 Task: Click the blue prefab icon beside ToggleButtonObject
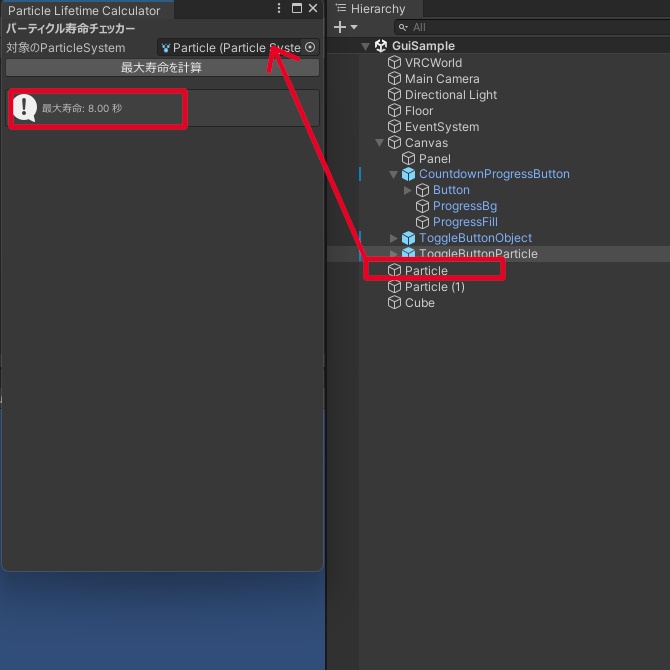click(x=408, y=238)
